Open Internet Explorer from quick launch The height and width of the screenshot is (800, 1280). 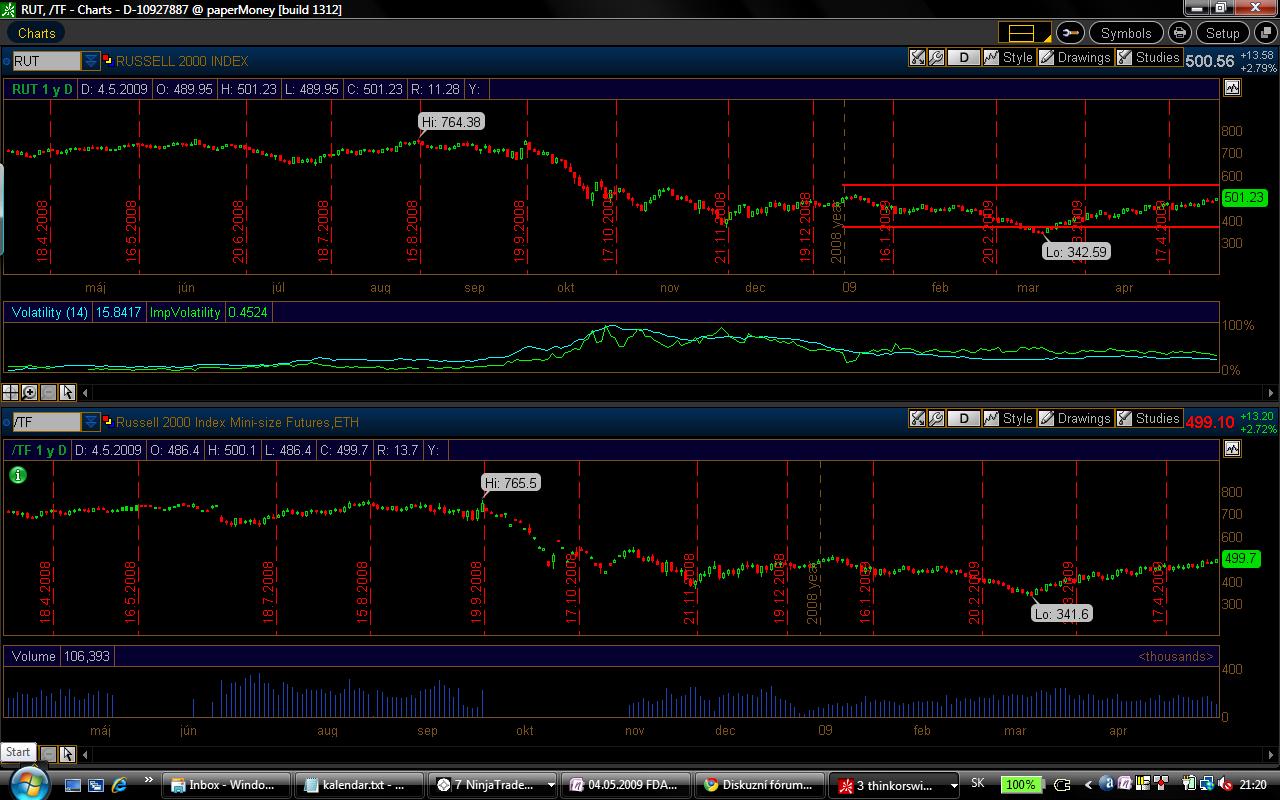coord(120,785)
